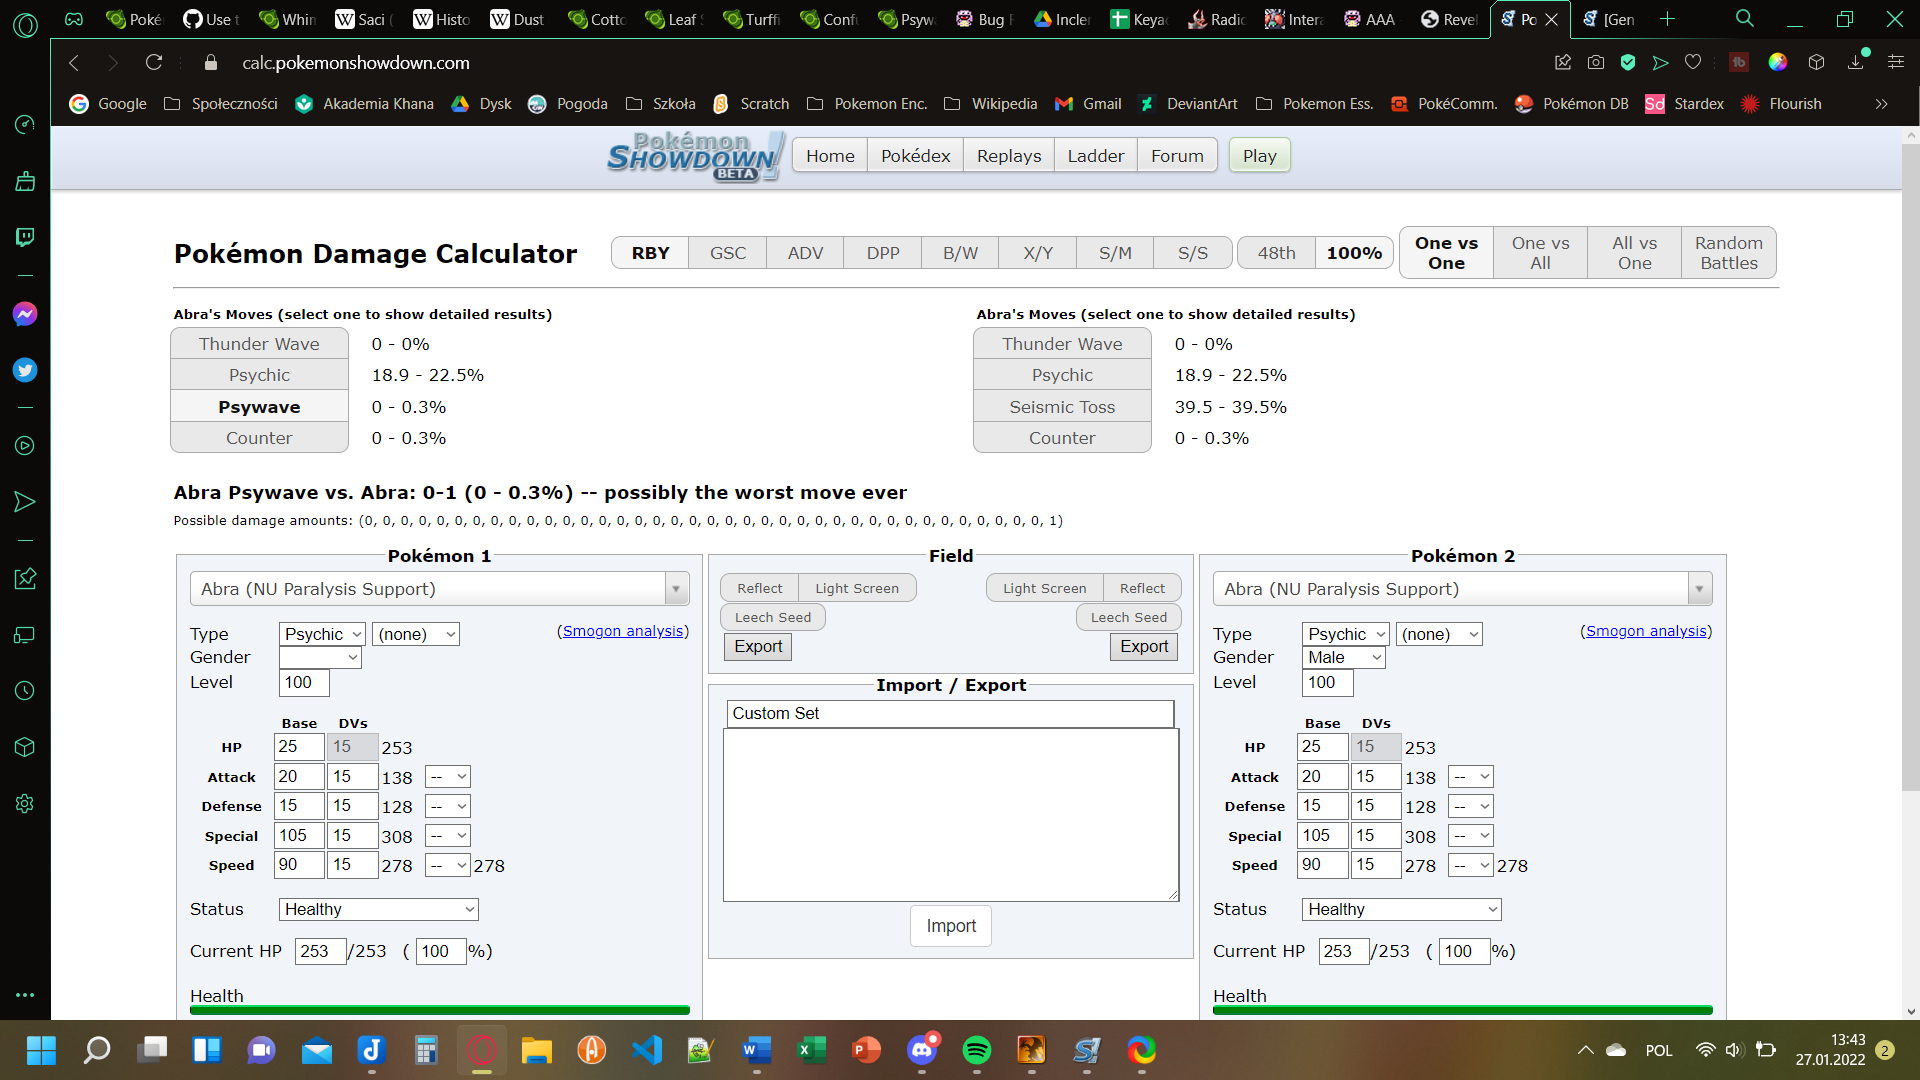1920x1080 pixels.
Task: Open the downloads icon in browser toolbar
Action: coord(1856,62)
